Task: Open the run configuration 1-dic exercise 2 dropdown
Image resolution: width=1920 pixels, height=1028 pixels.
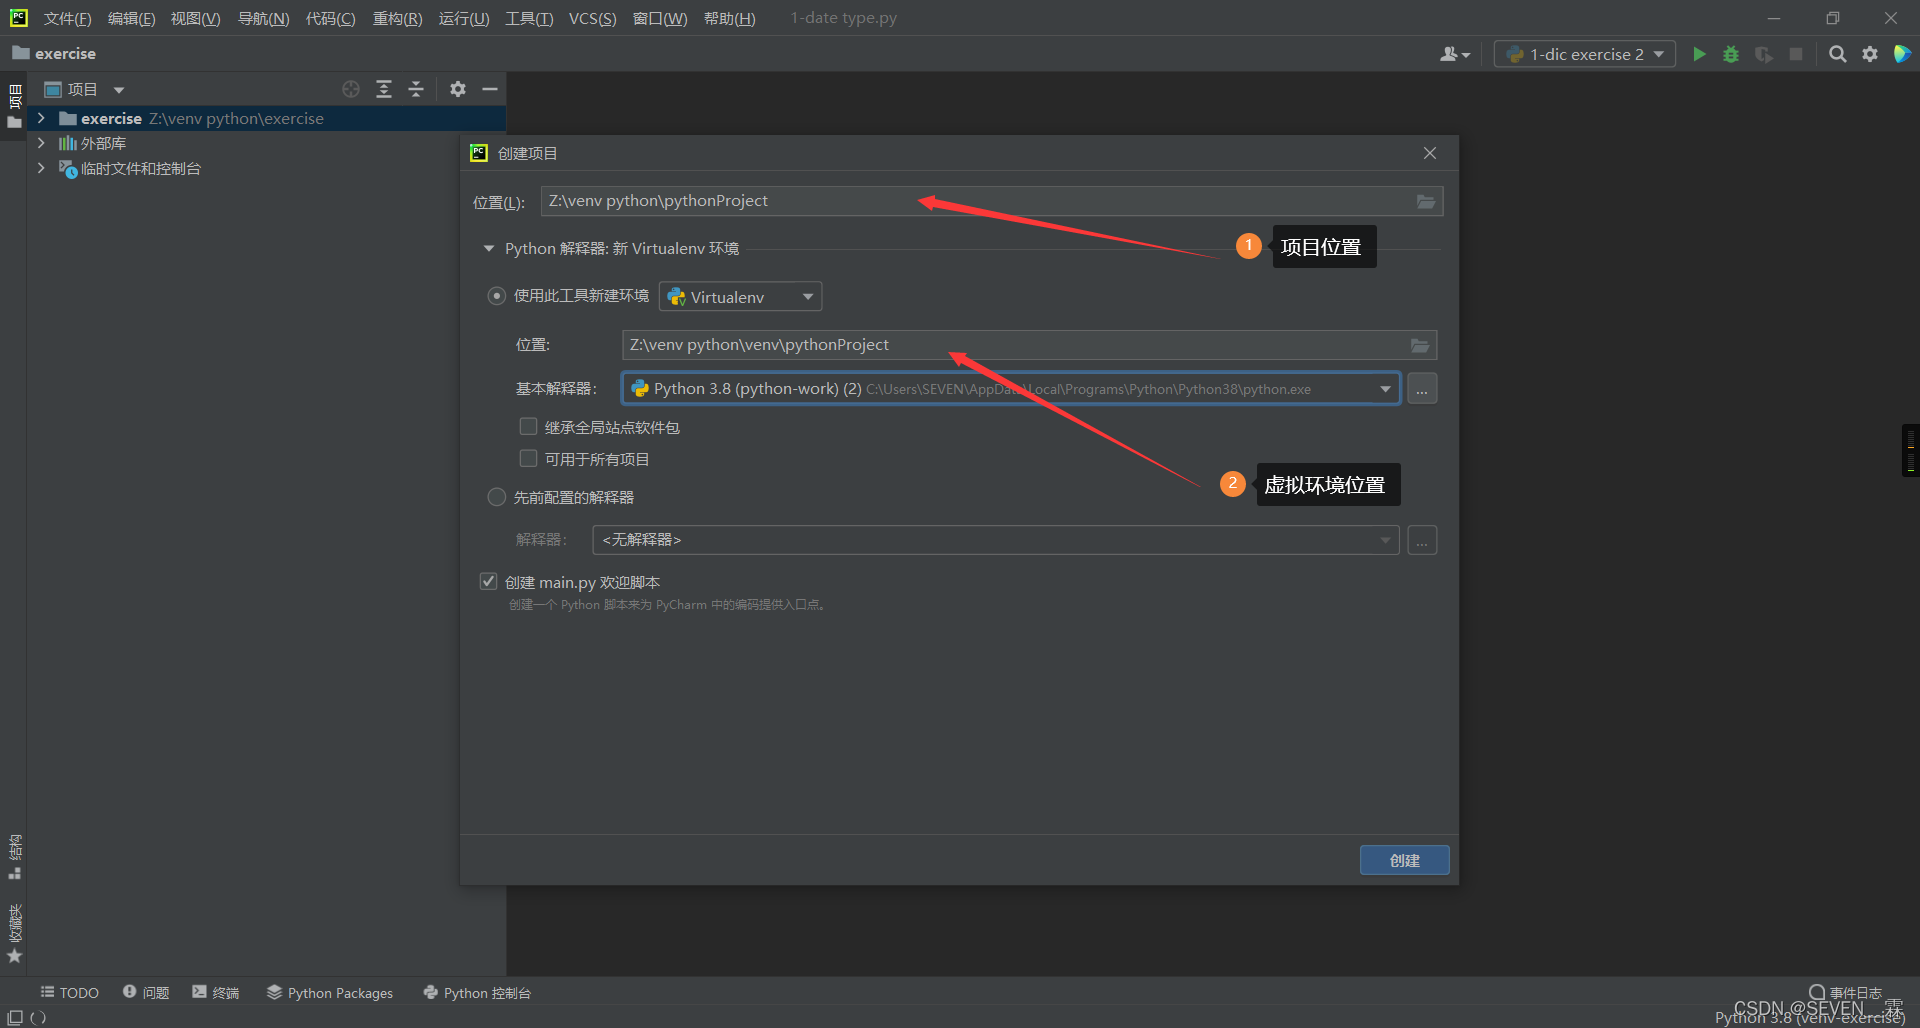Action: [1584, 54]
